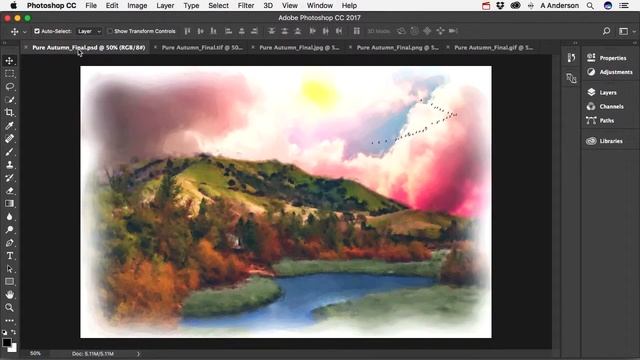The height and width of the screenshot is (360, 640).
Task: Open the Libraries panel
Action: (604, 141)
